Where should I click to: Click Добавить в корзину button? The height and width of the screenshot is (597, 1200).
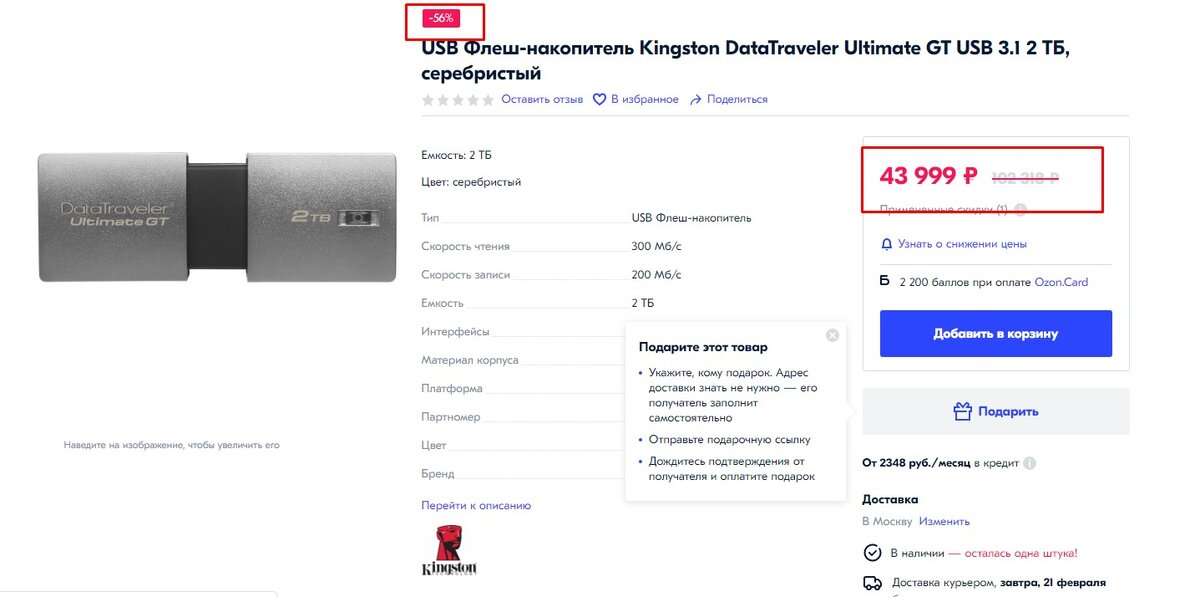[x=996, y=334]
